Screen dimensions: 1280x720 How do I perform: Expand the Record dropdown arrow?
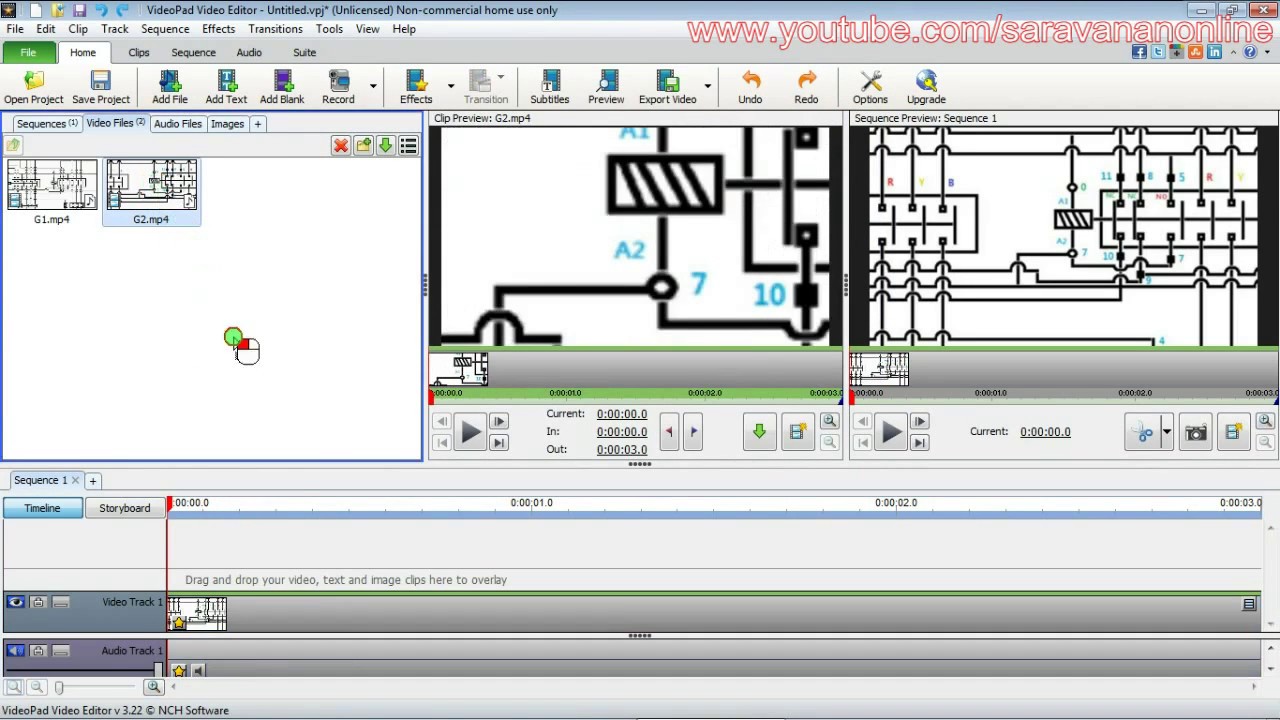(373, 86)
